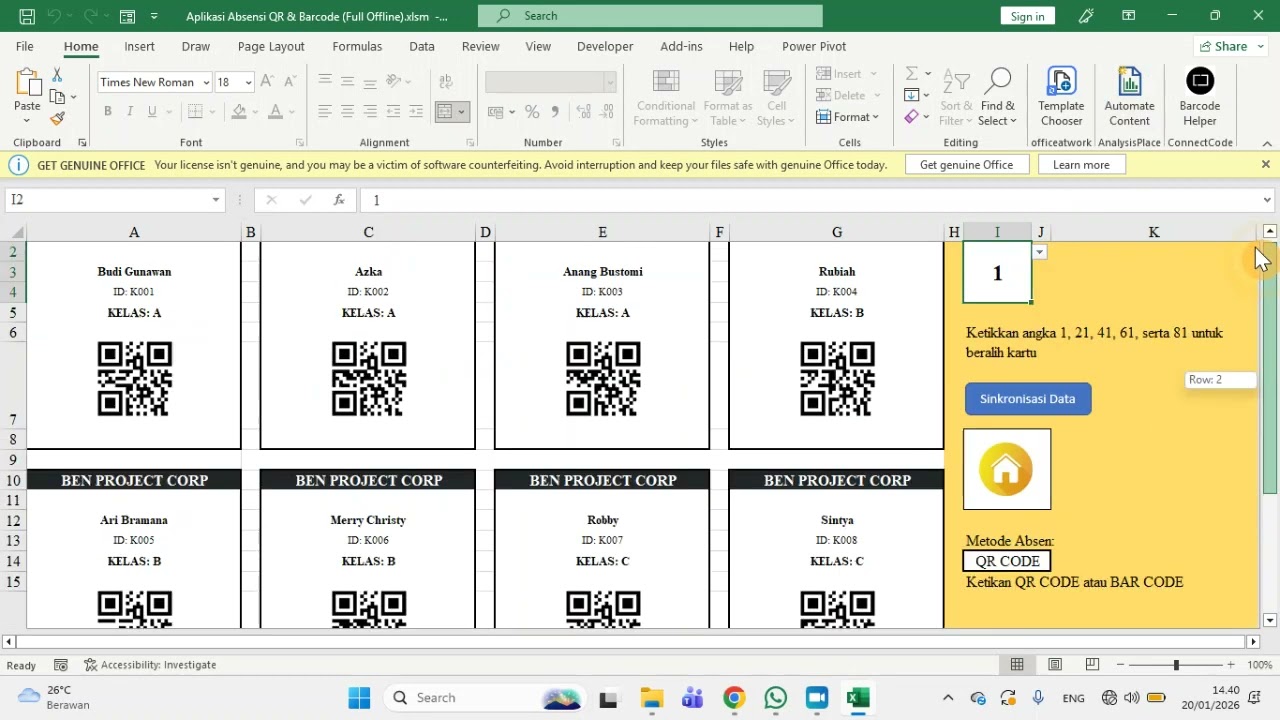The image size is (1280, 720).
Task: Click the Save icon in title bar
Action: click(x=27, y=16)
